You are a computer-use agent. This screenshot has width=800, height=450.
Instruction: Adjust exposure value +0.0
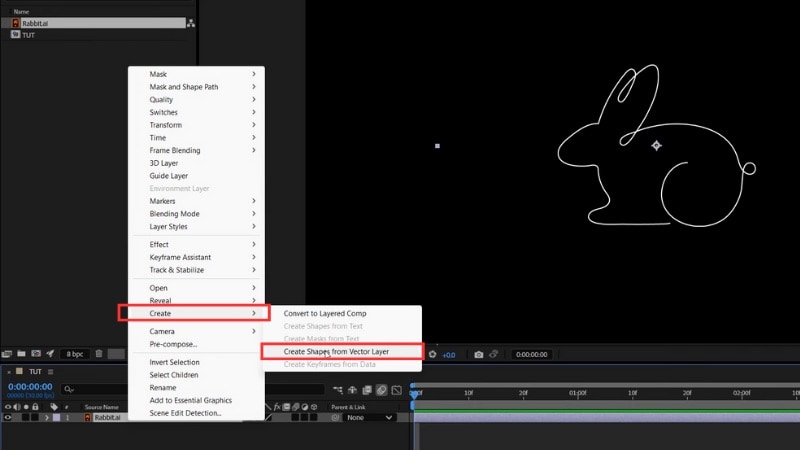(x=449, y=355)
